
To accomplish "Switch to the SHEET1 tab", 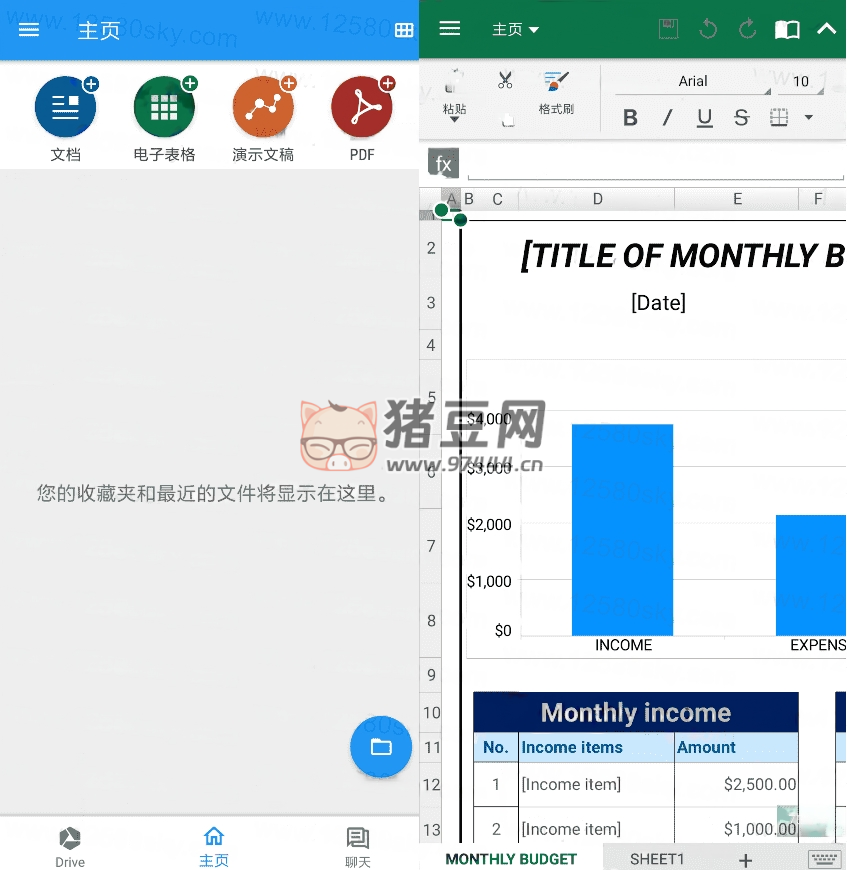I will [657, 859].
